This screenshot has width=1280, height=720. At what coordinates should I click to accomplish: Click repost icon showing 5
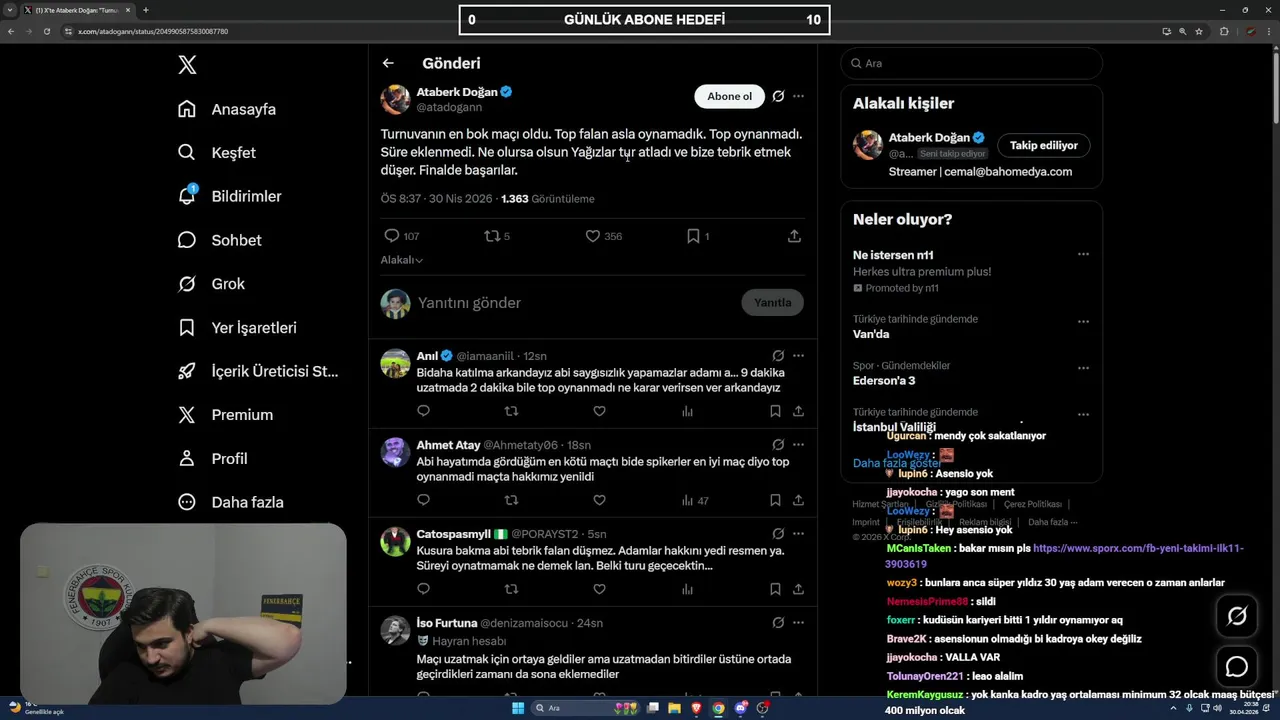(491, 236)
